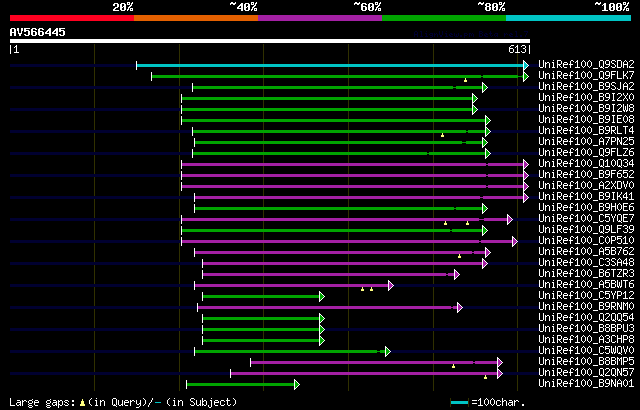Select the UniRef100_C5WQV0 label
Image resolution: width=640 pixels, height=410 pixels.
(x=587, y=351)
